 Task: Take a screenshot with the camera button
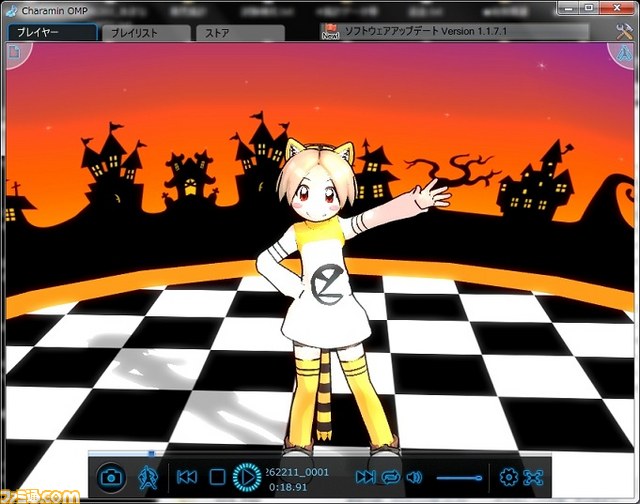click(x=111, y=477)
